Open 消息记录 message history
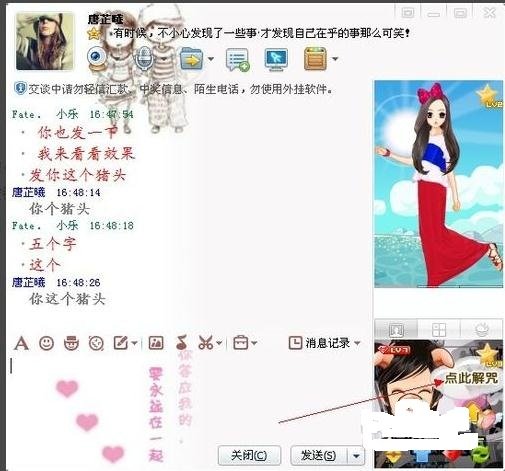Screen dimensions: 505x471 [x=319, y=343]
